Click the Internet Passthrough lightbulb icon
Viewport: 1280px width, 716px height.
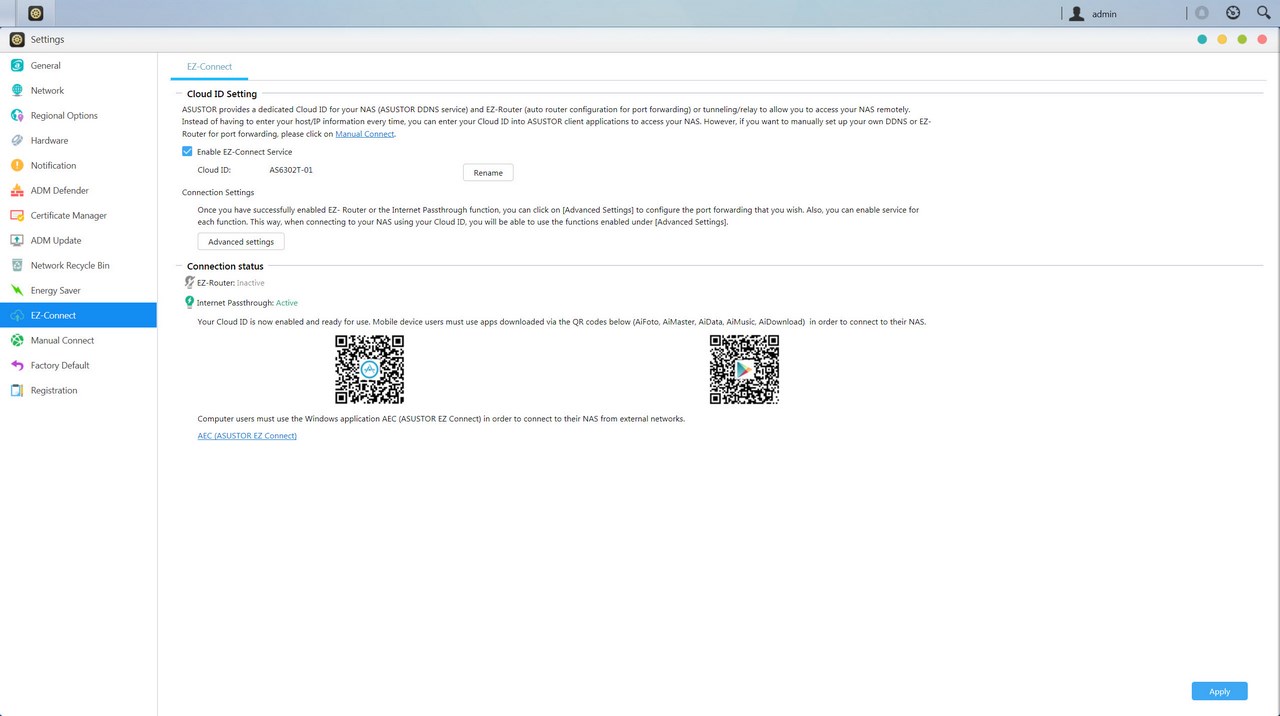click(x=189, y=302)
